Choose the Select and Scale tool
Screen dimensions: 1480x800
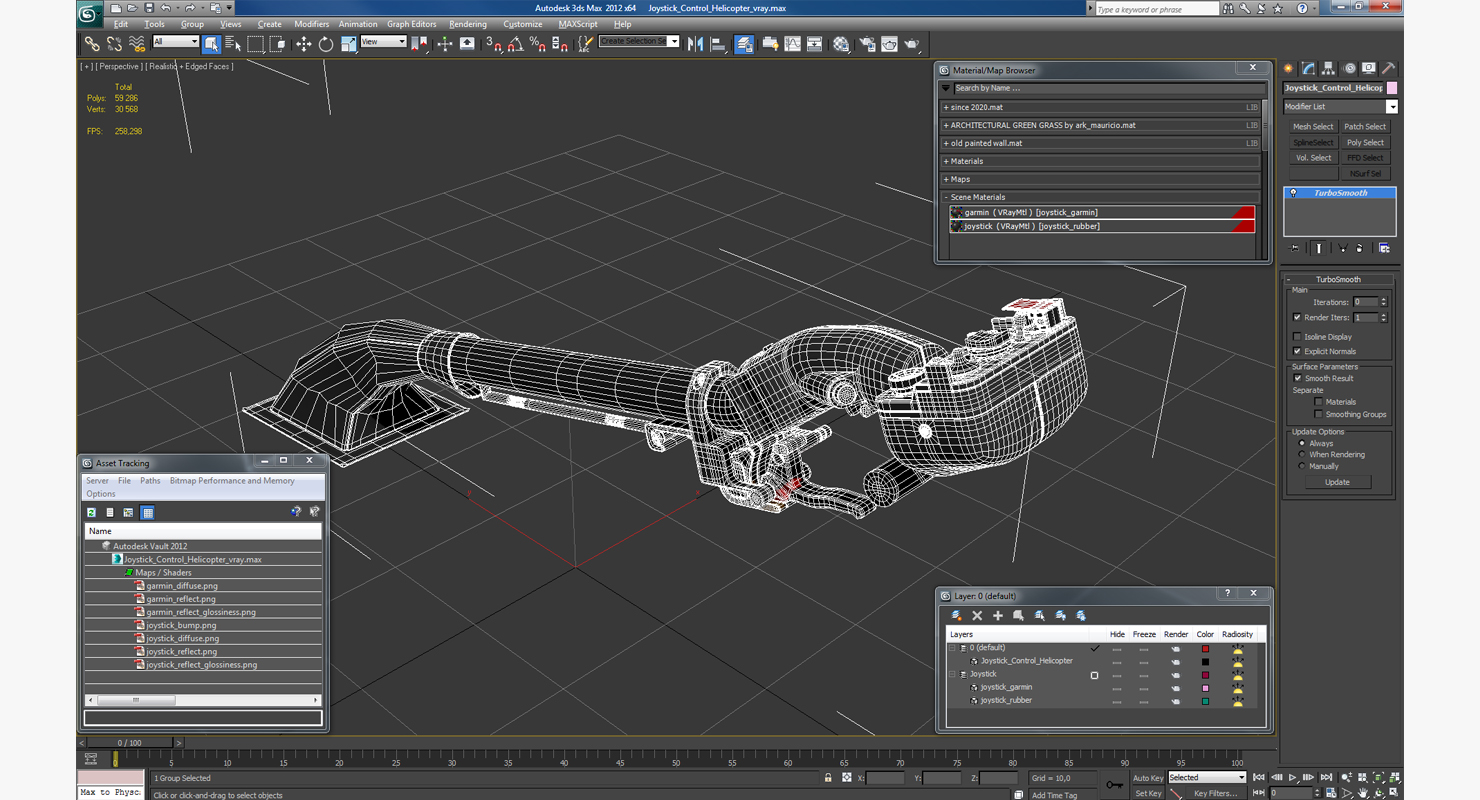tap(348, 44)
